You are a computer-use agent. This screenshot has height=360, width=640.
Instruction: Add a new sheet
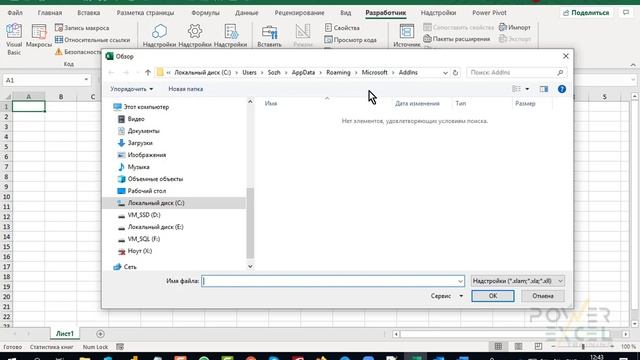100,334
